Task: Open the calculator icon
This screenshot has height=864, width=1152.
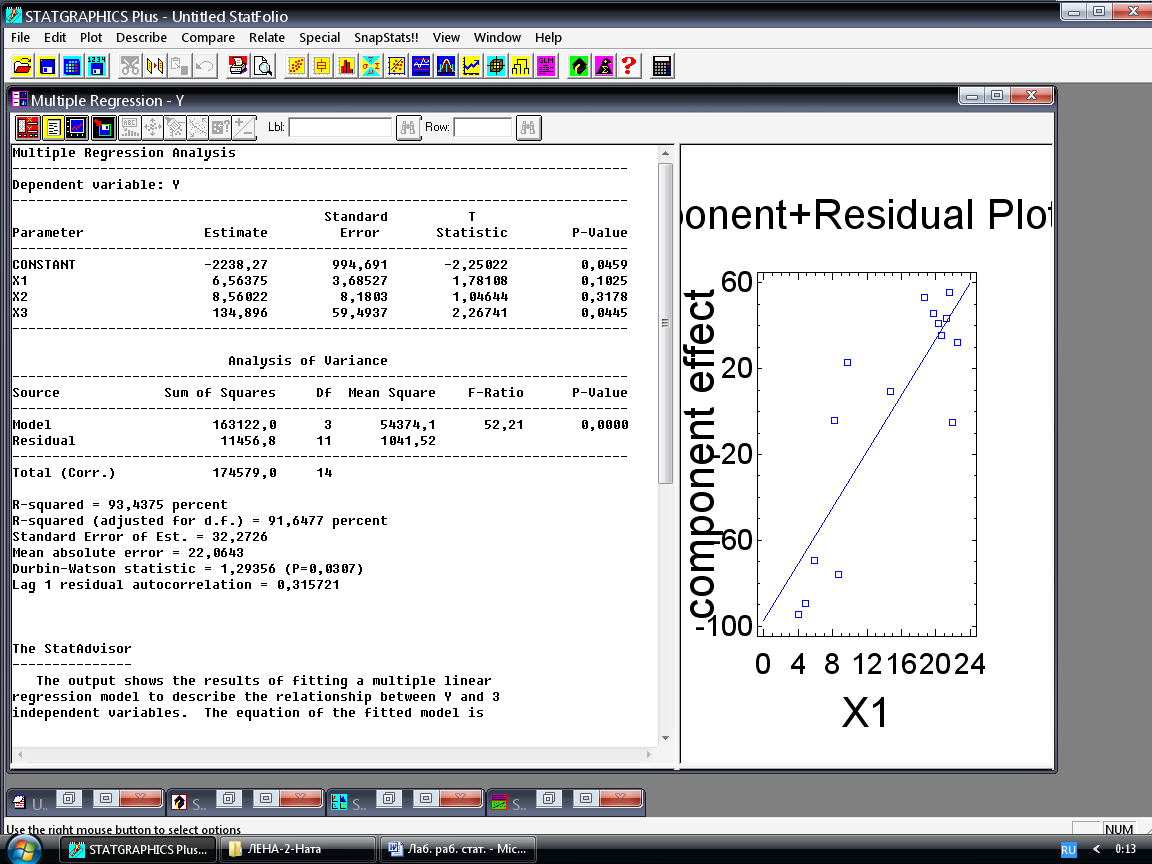Action: 662,66
